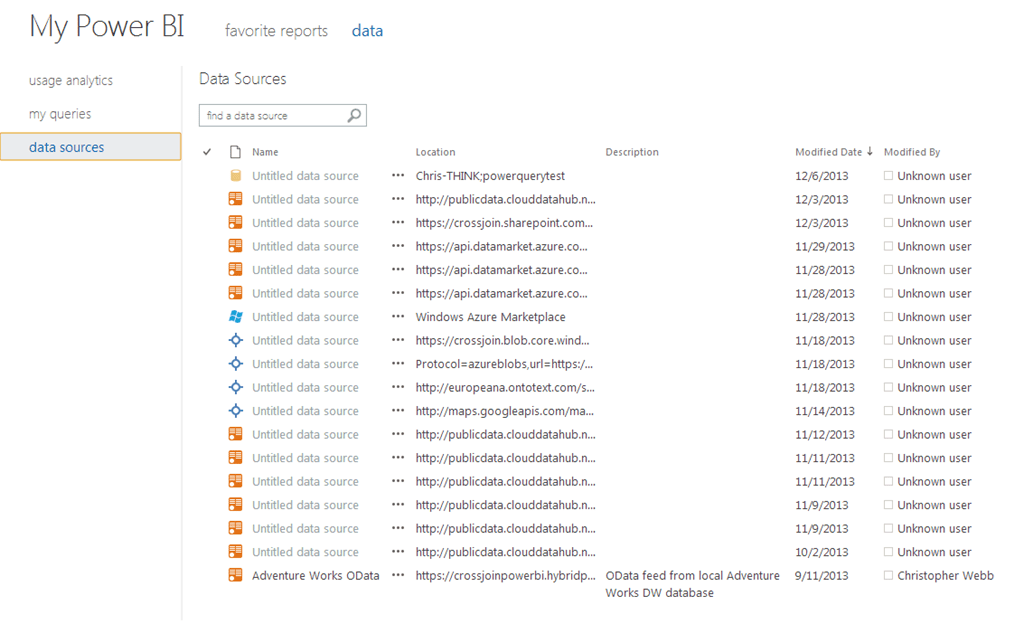
Task: Tick checkbox on Windows Azure Marketplace row
Action: 888,317
